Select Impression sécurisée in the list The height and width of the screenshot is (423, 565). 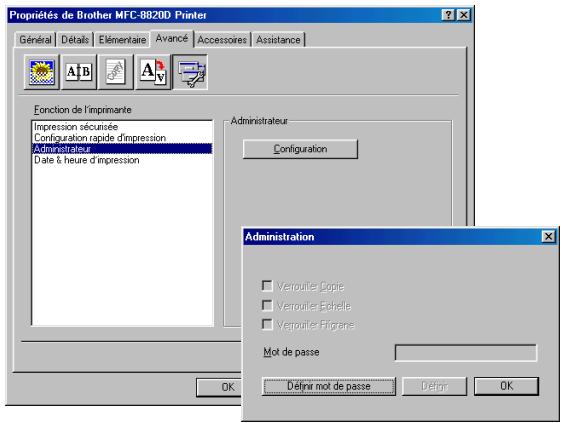click(x=122, y=127)
